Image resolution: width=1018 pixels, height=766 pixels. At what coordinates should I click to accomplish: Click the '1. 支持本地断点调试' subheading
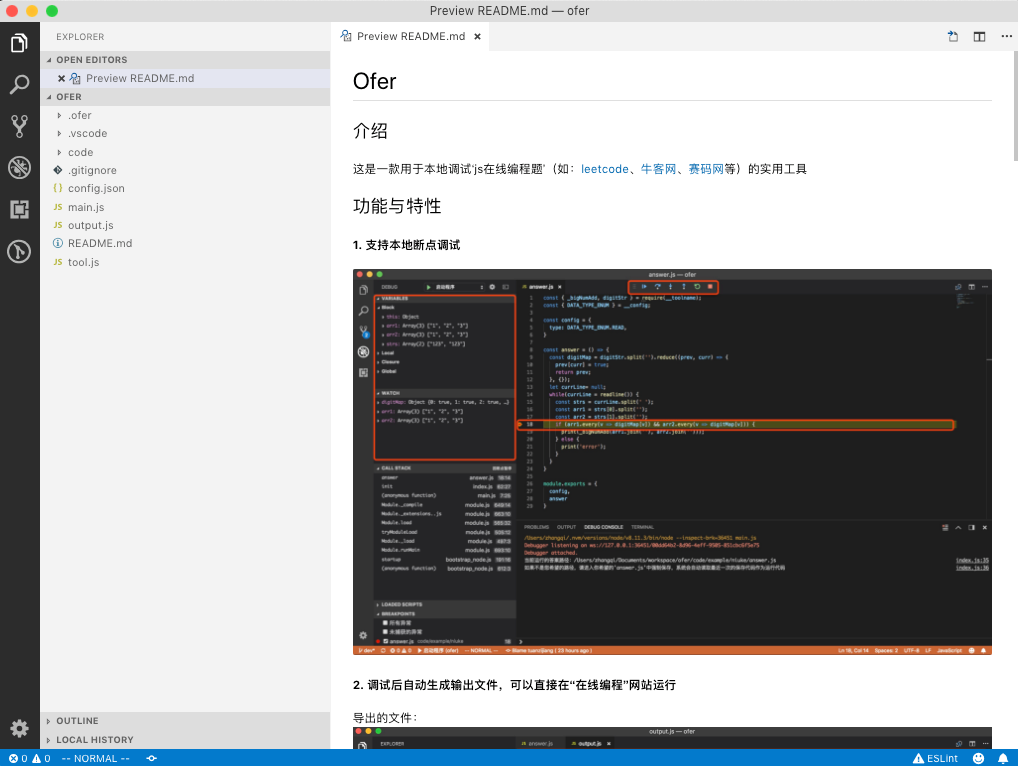[x=406, y=245]
